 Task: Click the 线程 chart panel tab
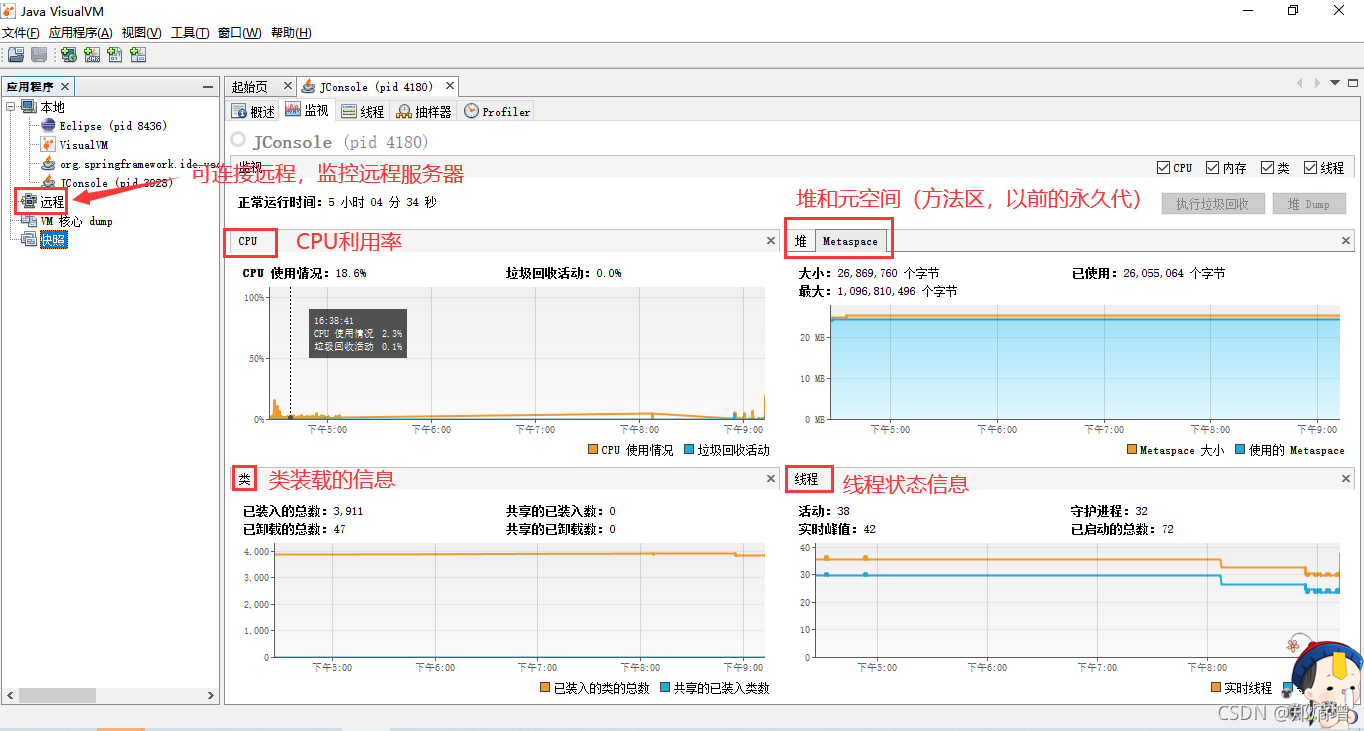(807, 480)
